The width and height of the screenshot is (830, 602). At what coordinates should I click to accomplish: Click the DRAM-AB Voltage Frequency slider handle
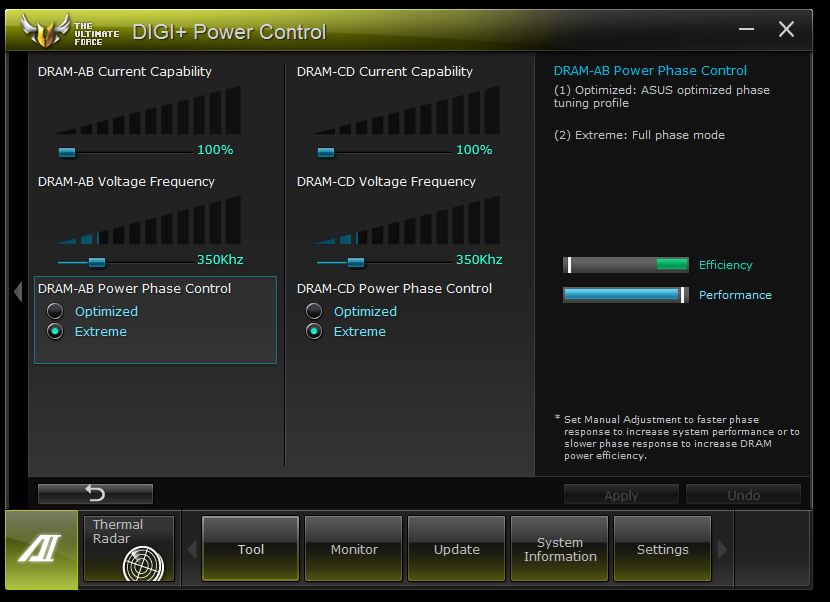click(97, 262)
